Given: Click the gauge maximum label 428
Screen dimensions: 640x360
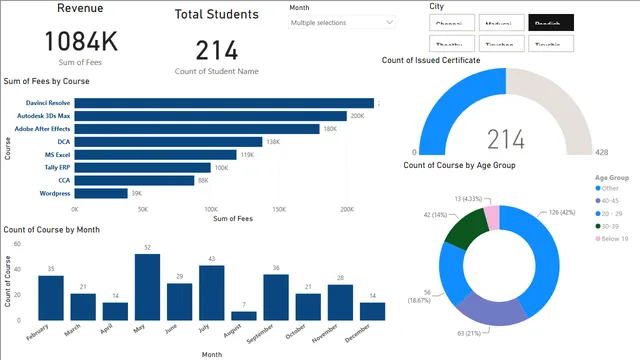Looking at the screenshot, I should [602, 152].
